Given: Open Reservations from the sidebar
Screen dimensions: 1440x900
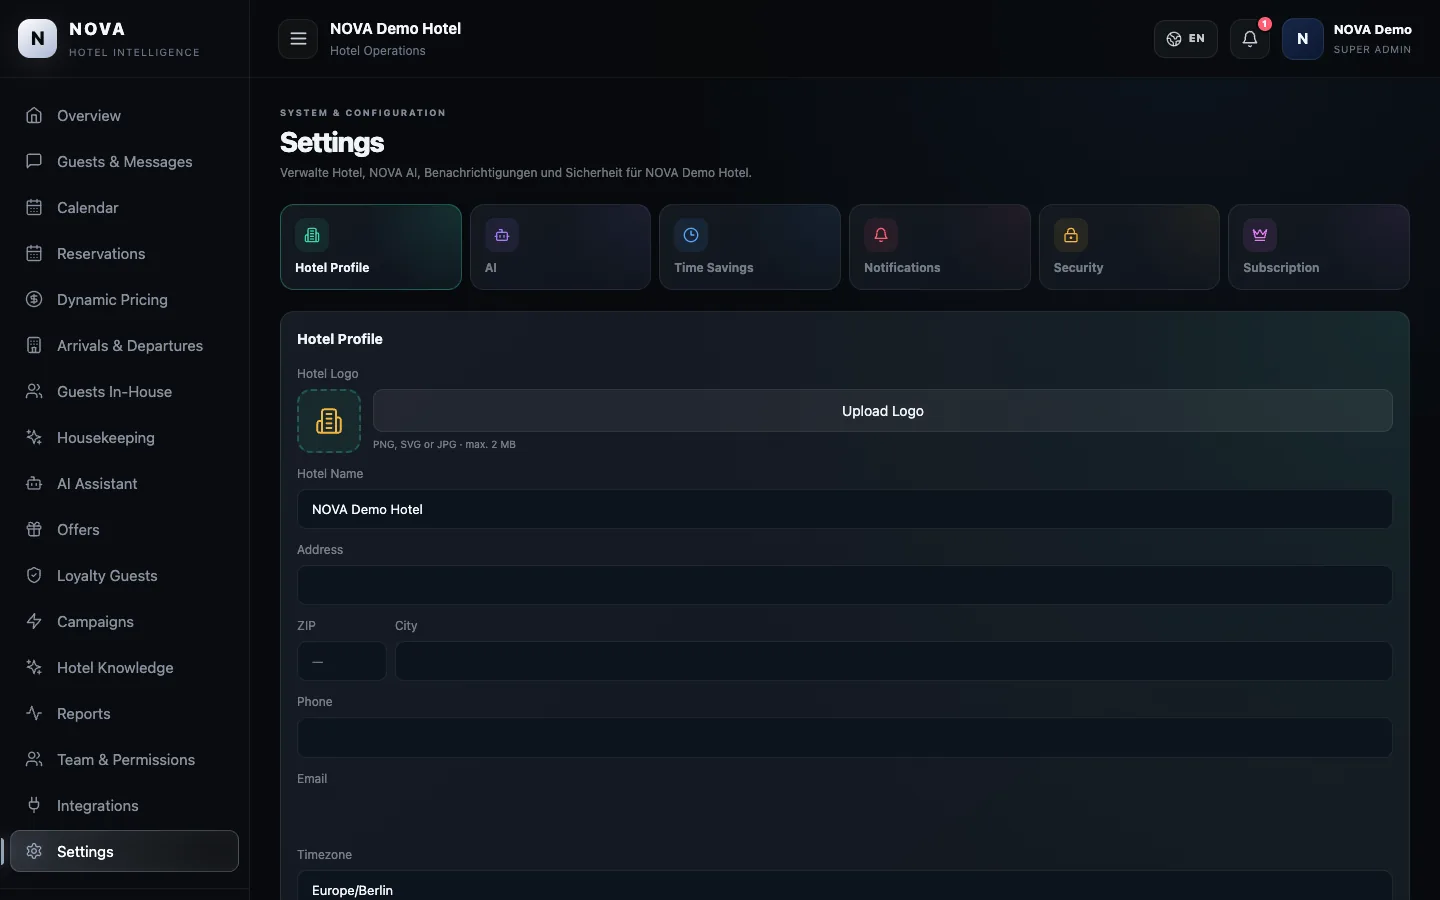Looking at the screenshot, I should (x=124, y=253).
